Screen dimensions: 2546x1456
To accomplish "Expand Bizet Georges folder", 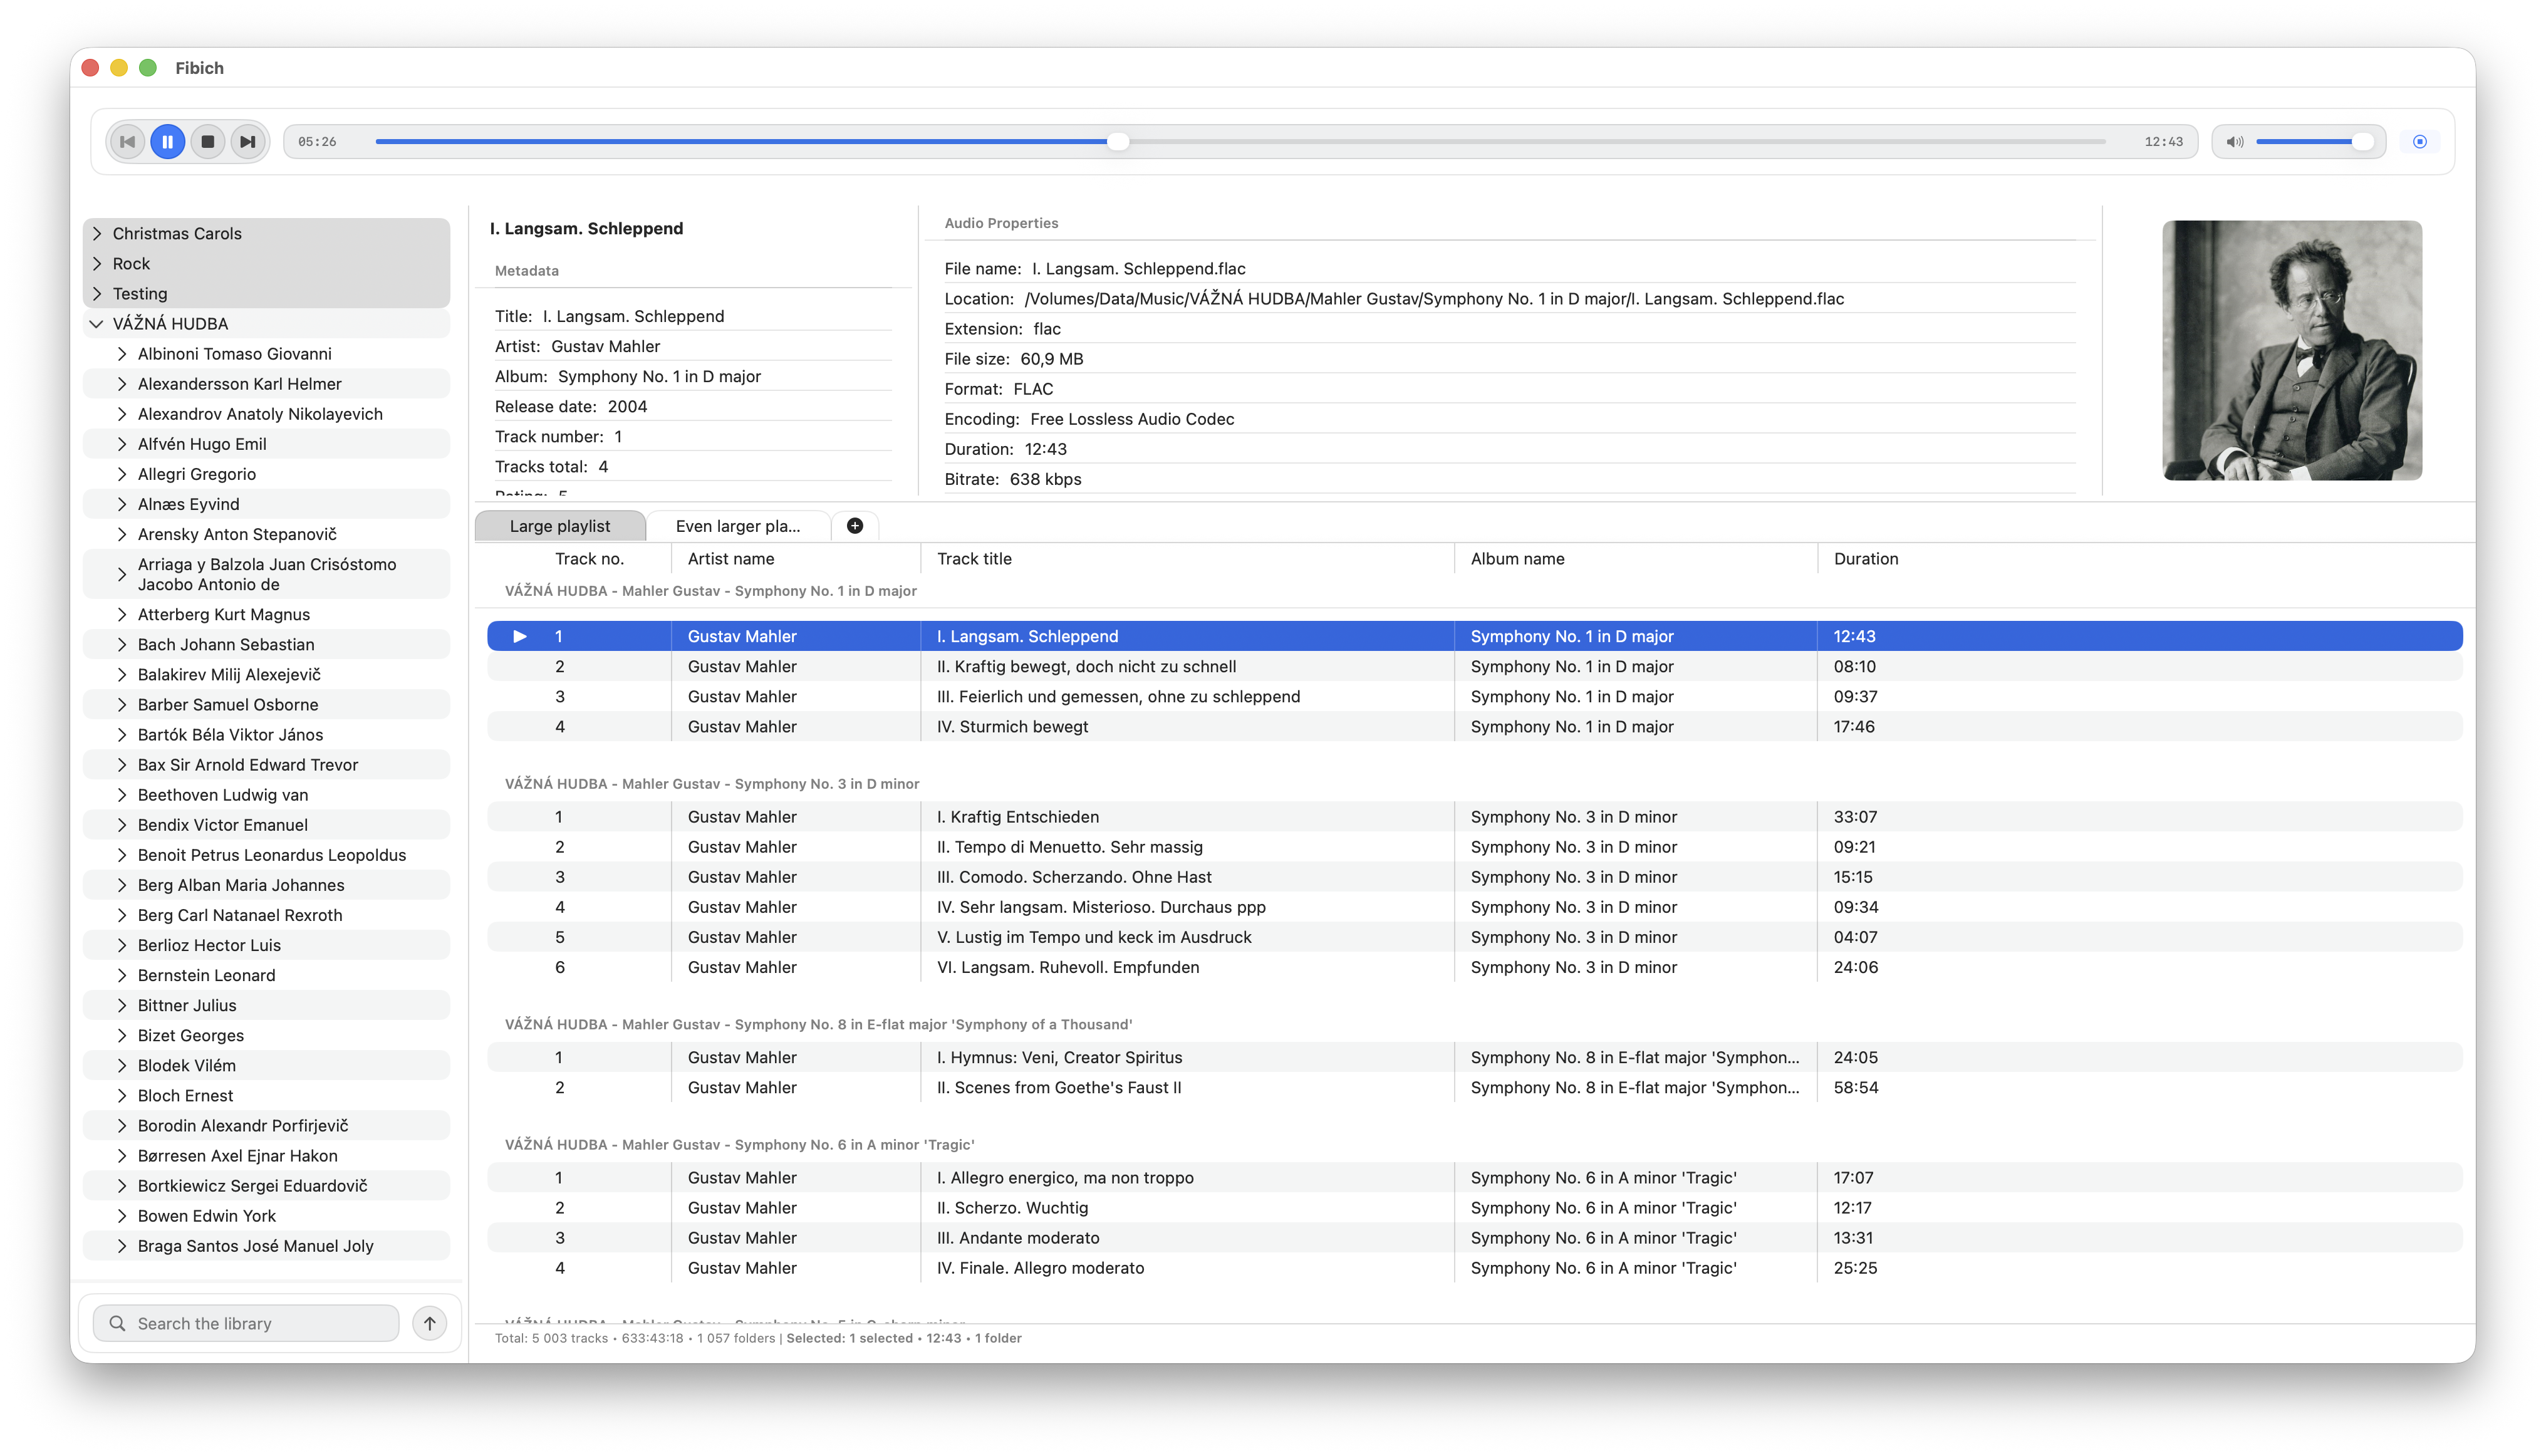I will [122, 1035].
